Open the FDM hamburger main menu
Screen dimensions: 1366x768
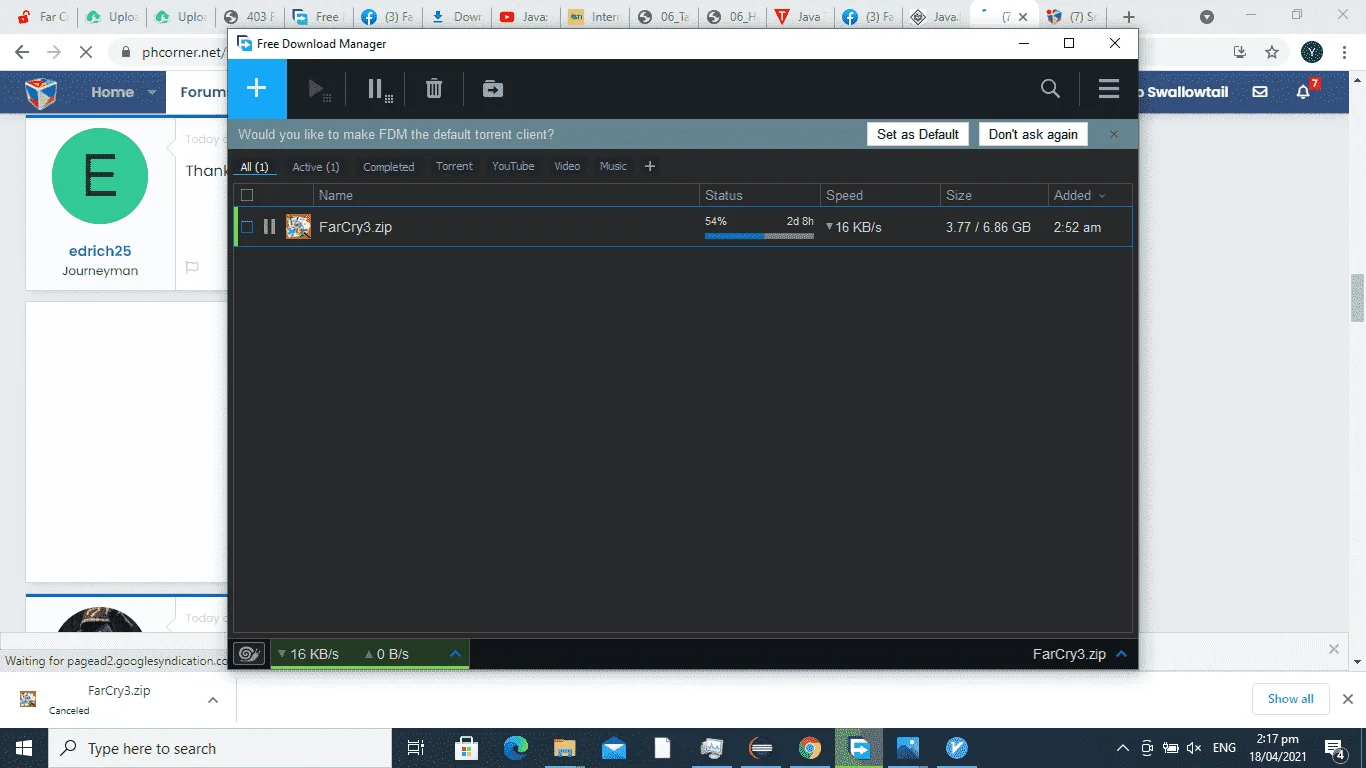point(1109,89)
